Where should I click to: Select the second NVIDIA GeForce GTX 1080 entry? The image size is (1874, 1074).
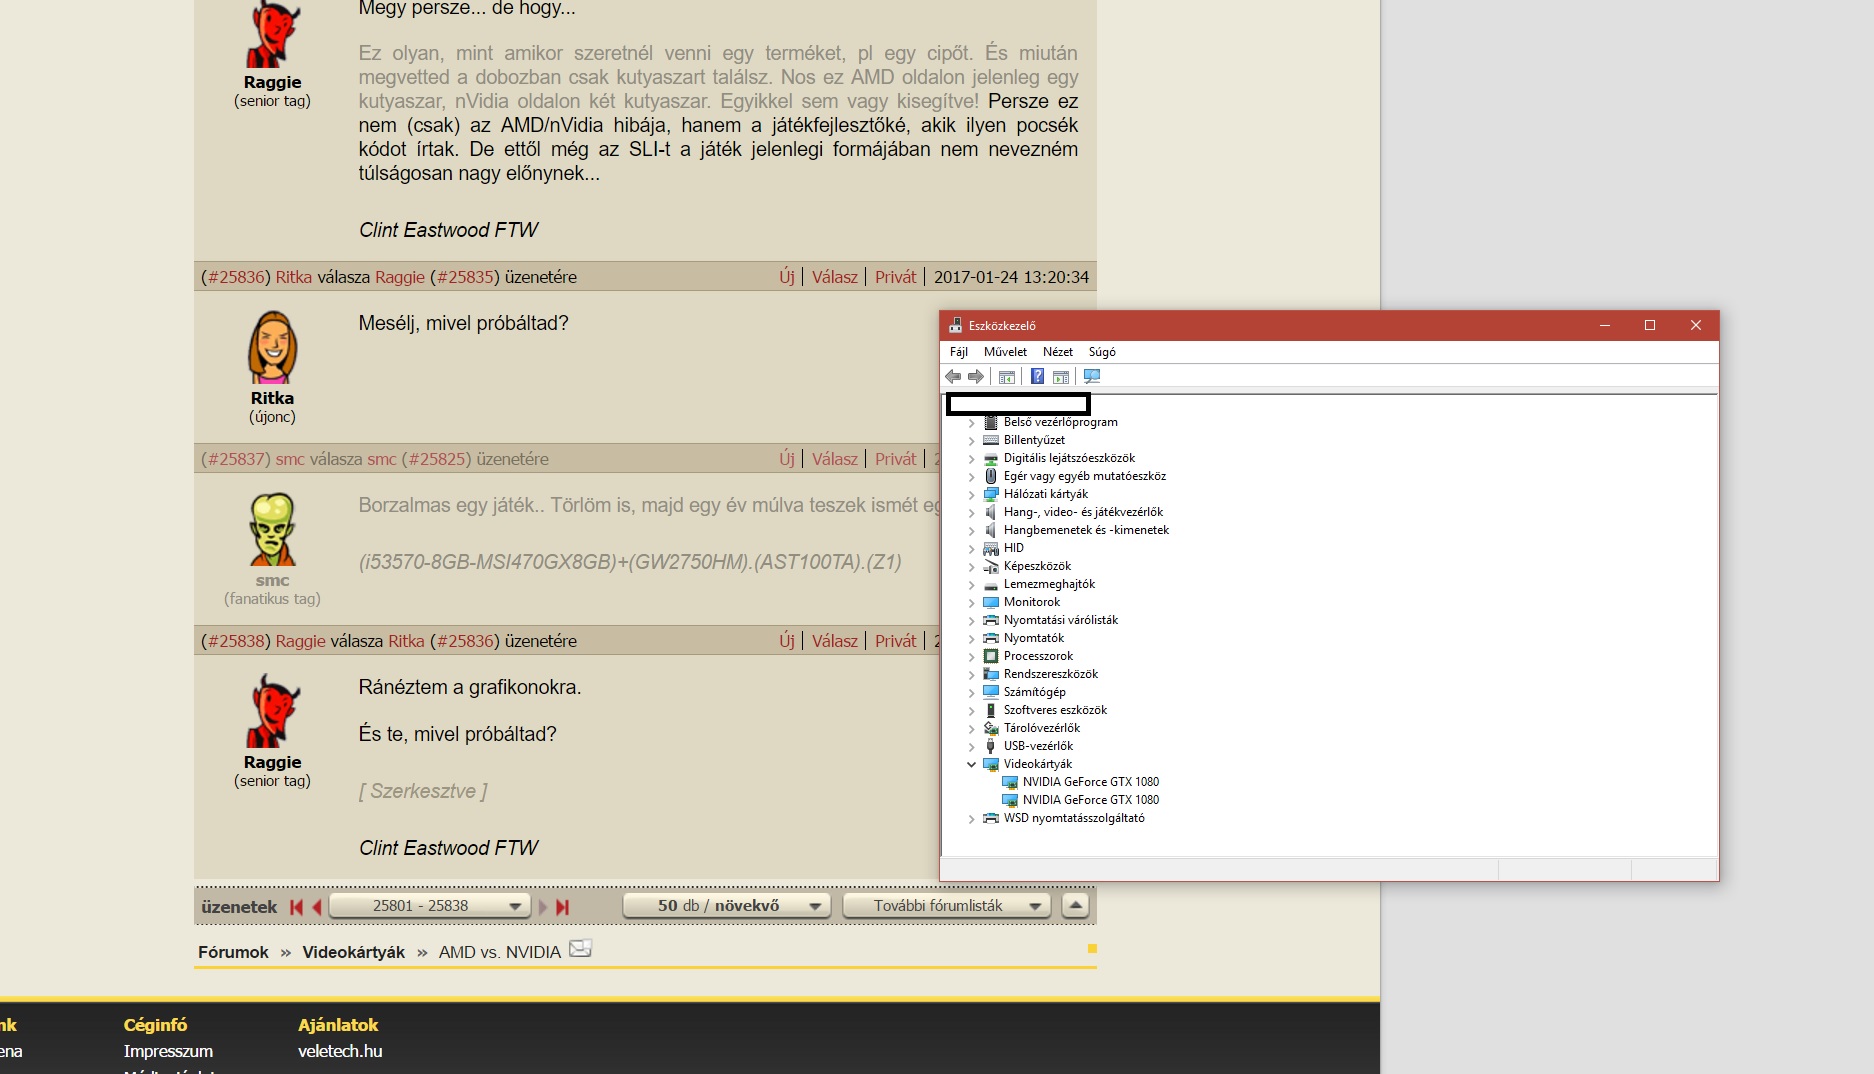[x=1090, y=800]
